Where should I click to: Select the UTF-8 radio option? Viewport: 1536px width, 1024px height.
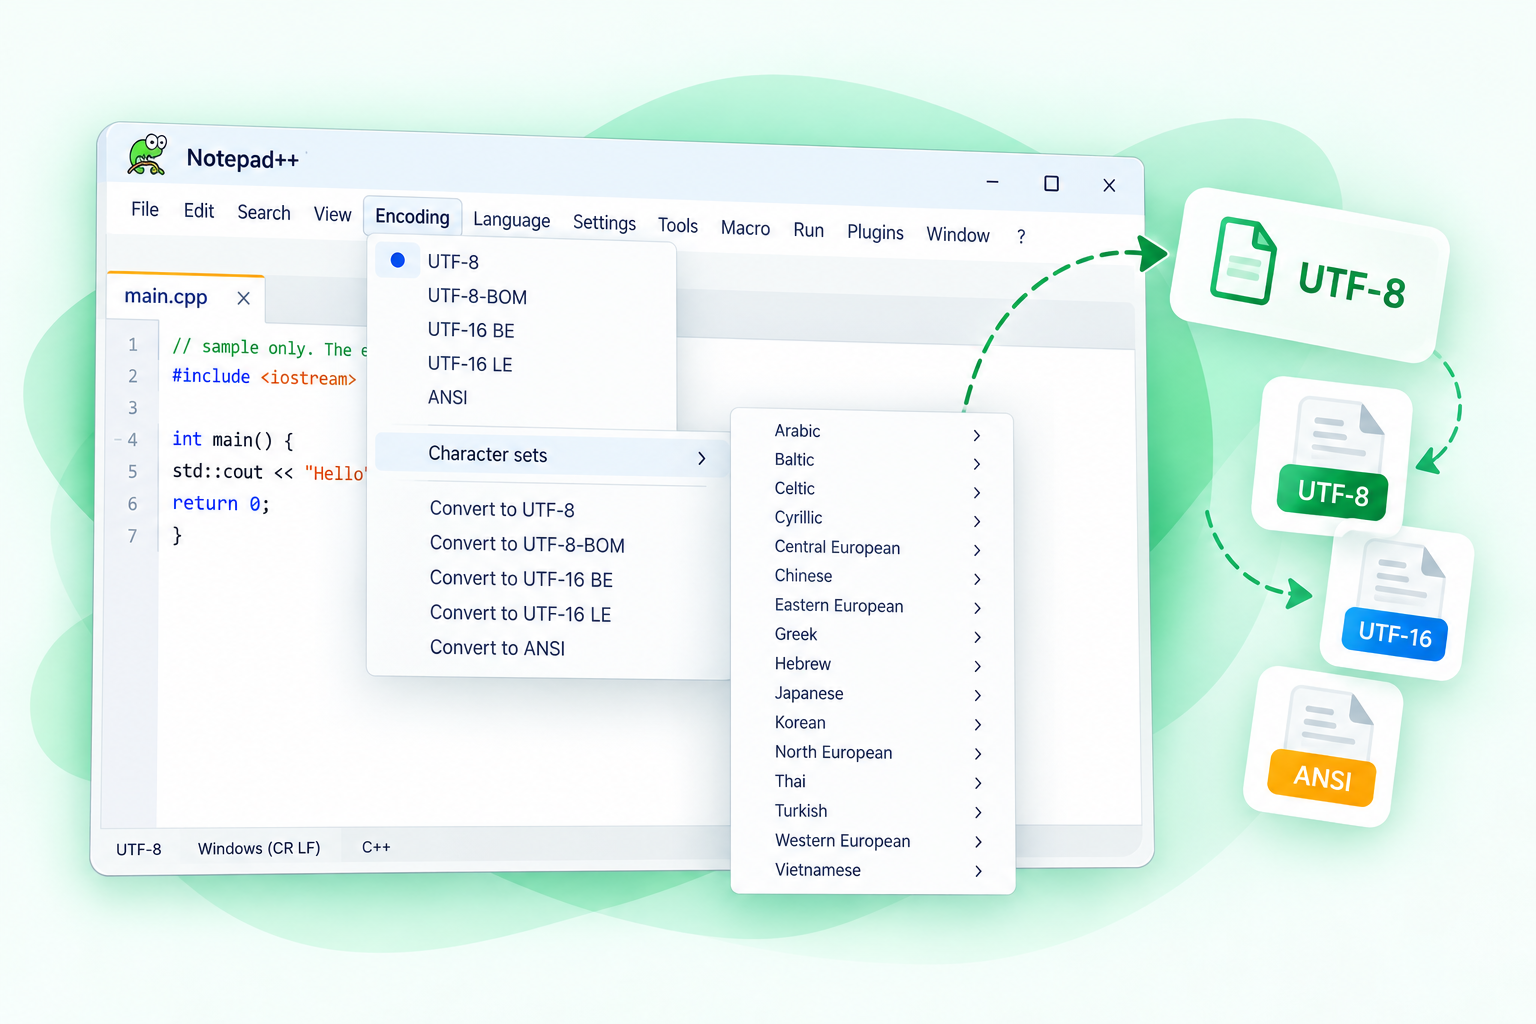(x=397, y=260)
